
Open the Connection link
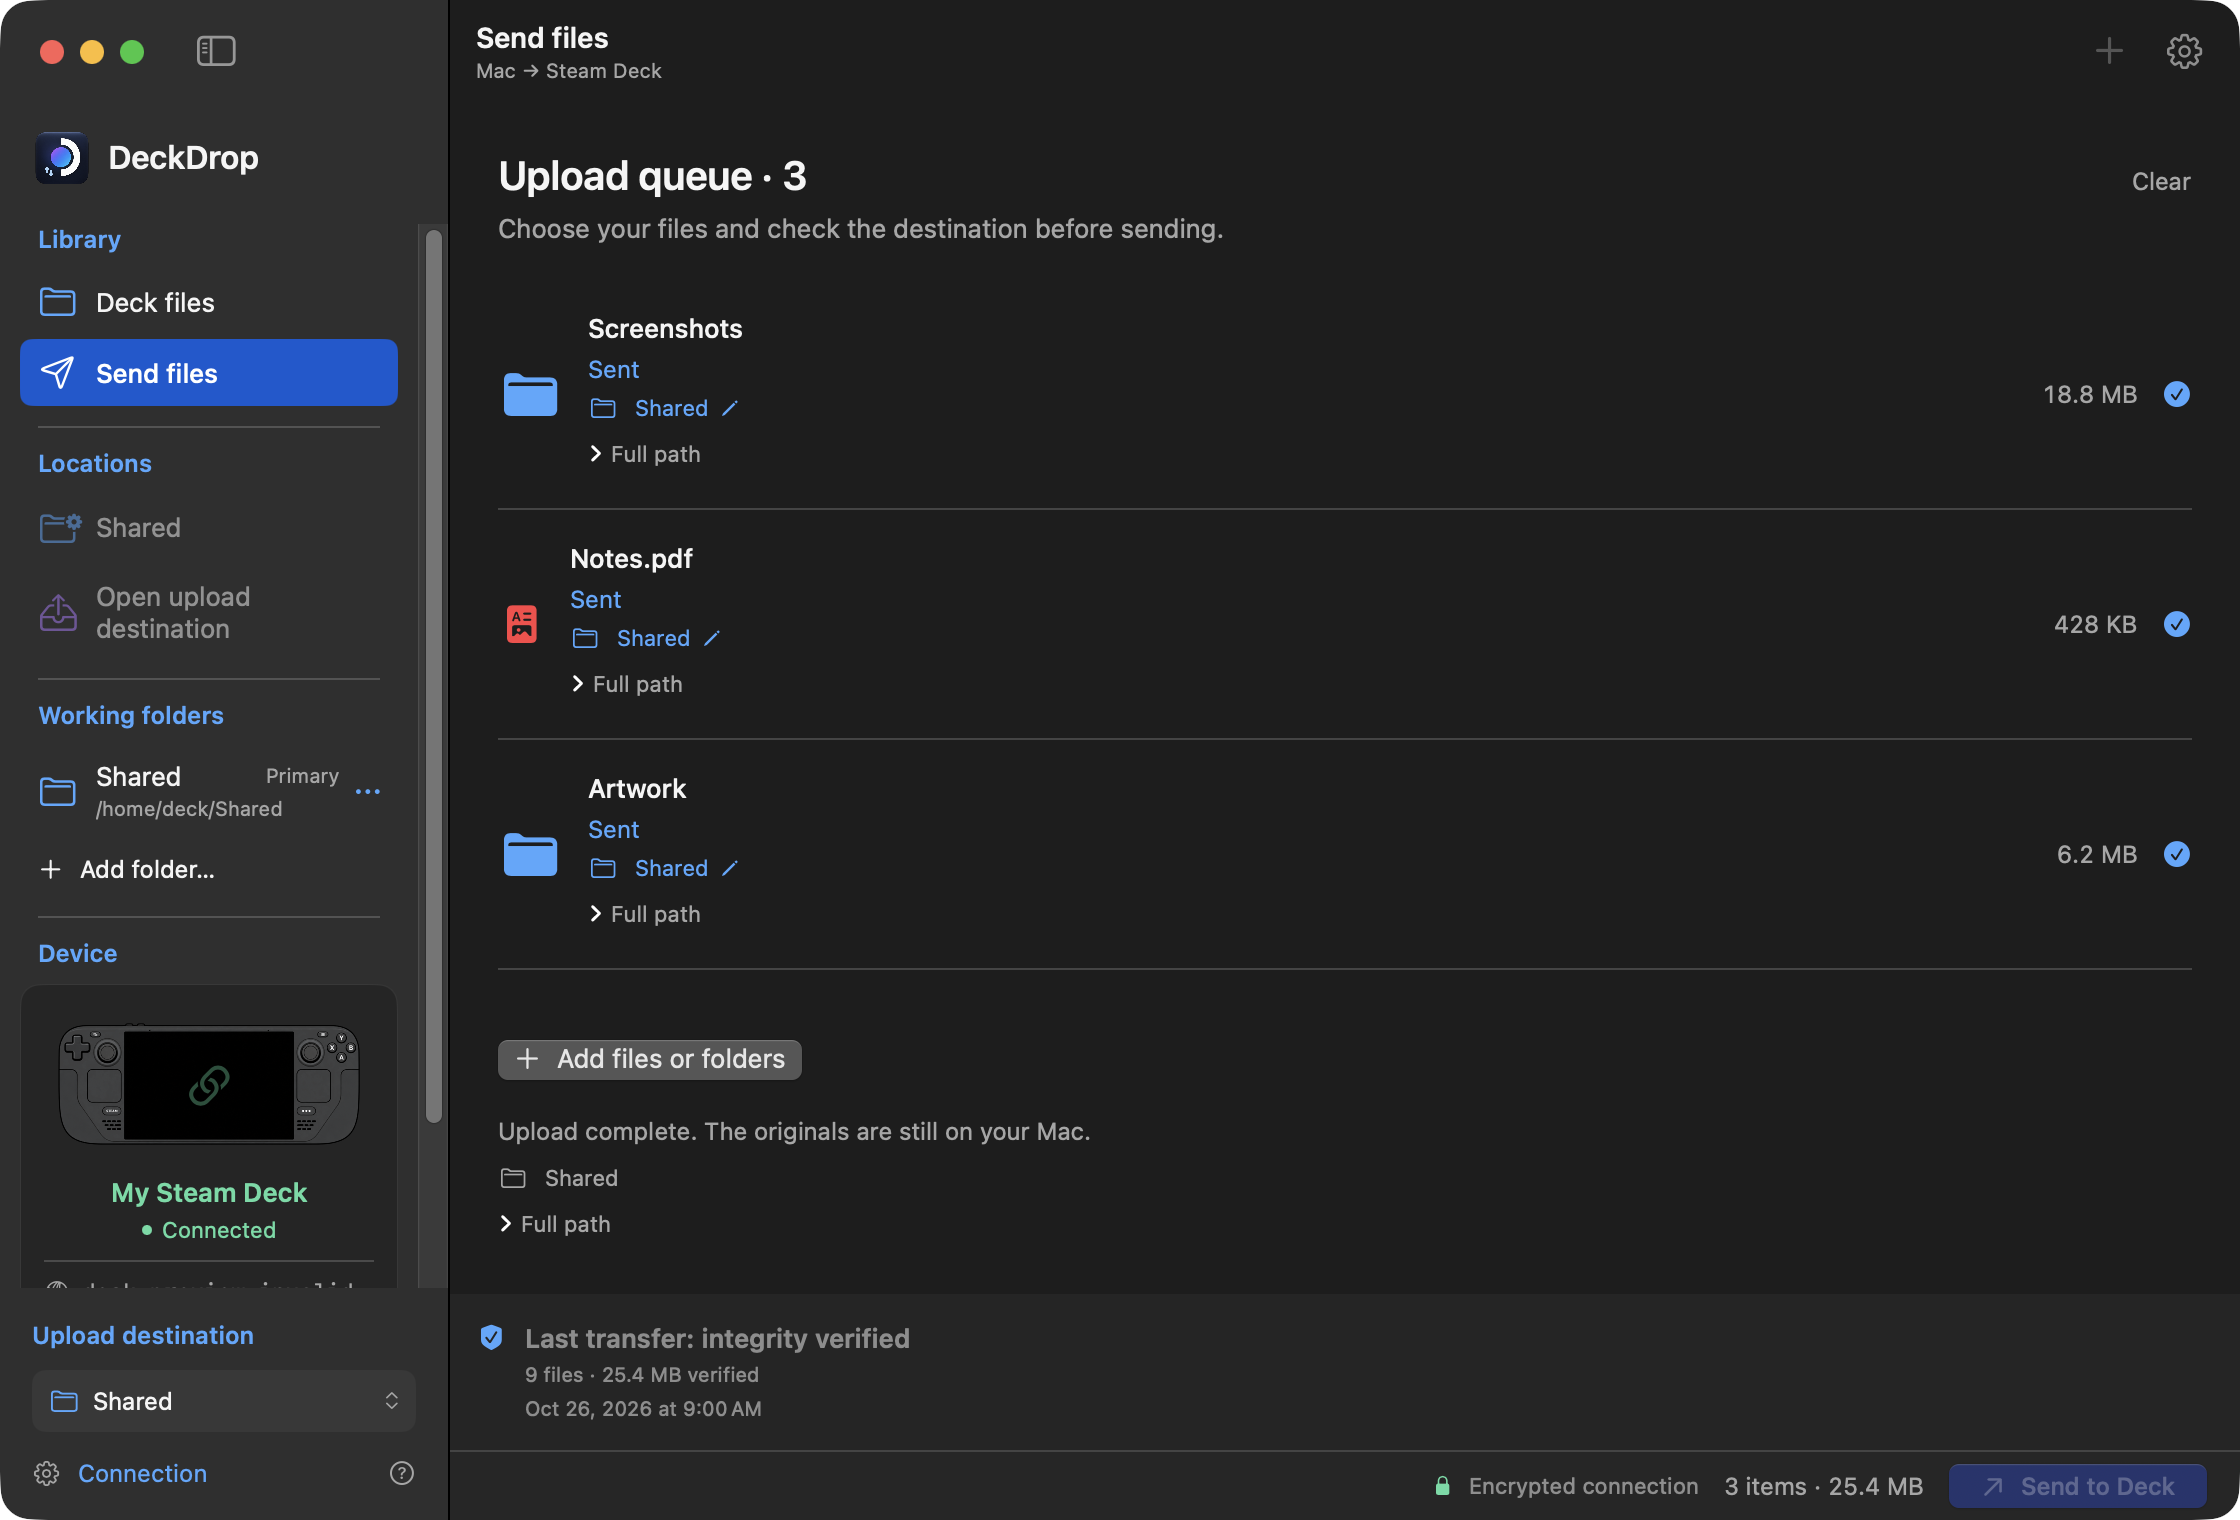pyautogui.click(x=142, y=1473)
